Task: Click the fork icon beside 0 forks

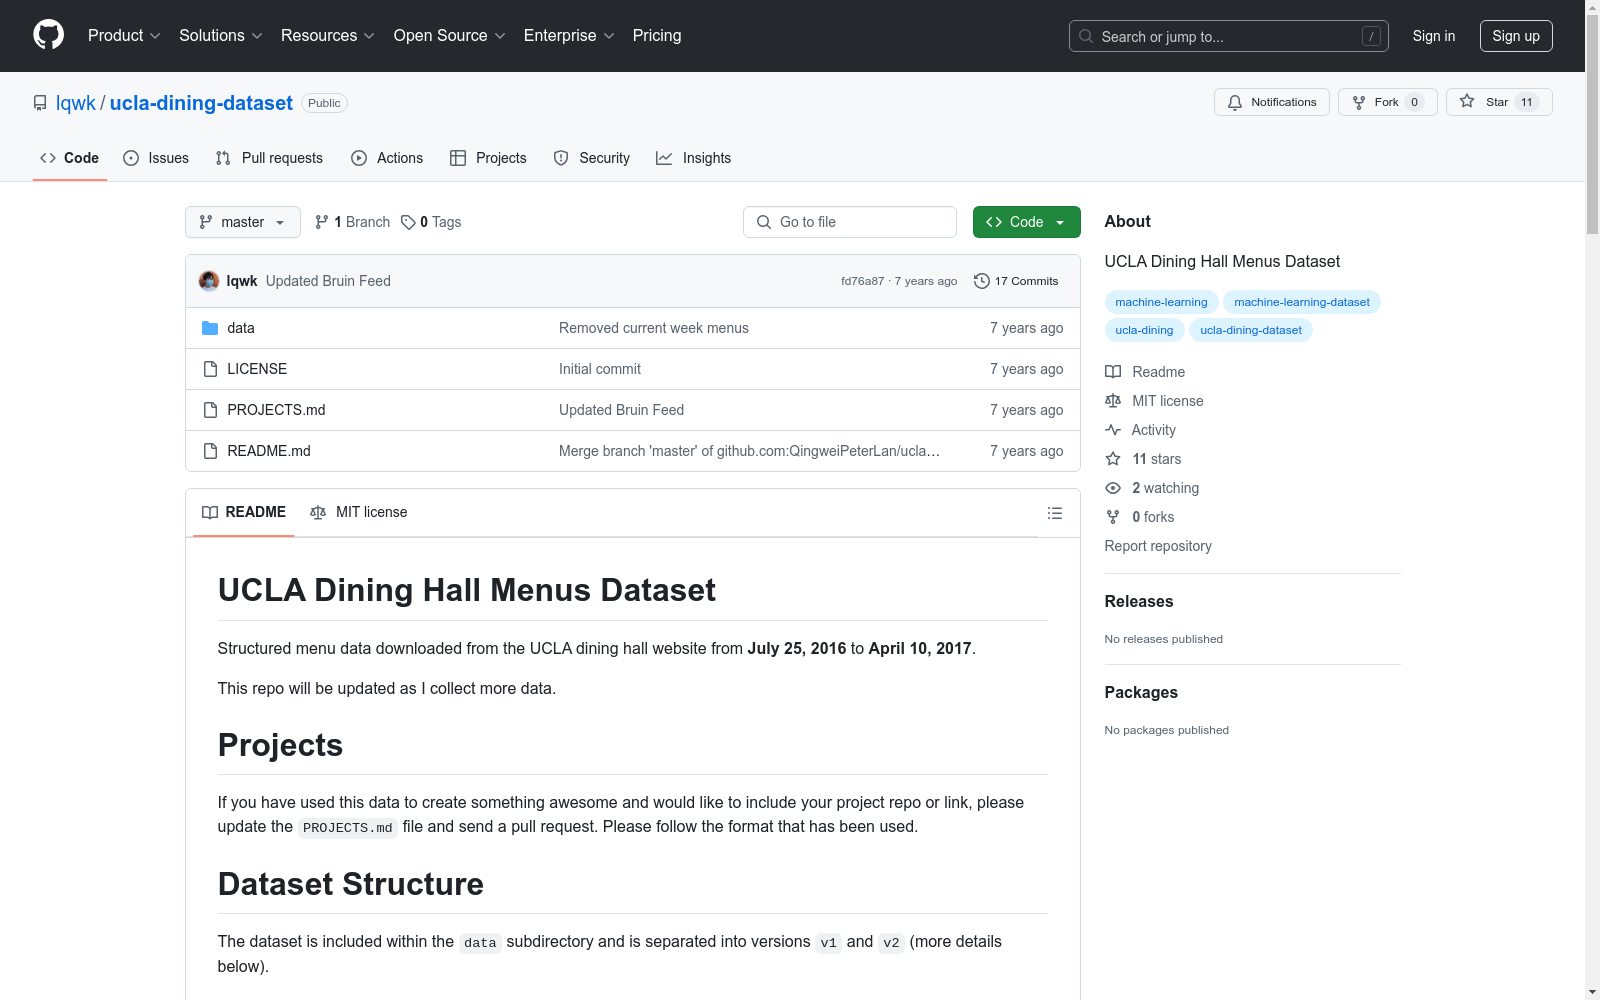Action: point(1113,517)
